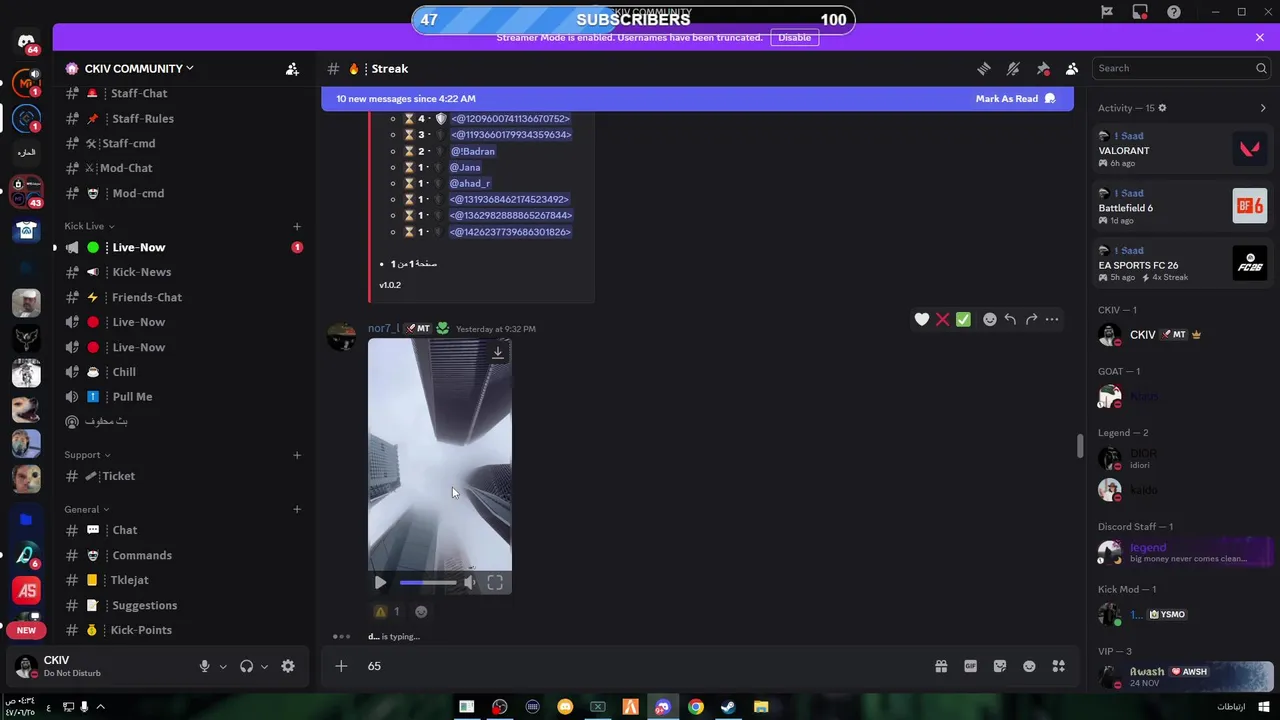Seek within the video progress bar

coord(428,583)
